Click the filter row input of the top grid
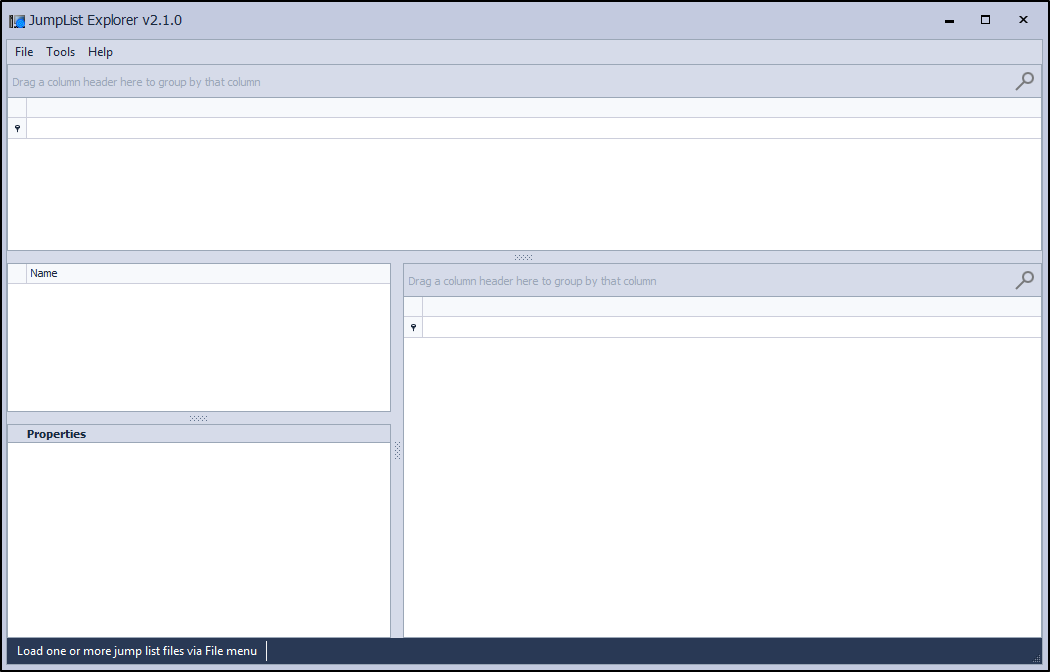 (x=534, y=128)
